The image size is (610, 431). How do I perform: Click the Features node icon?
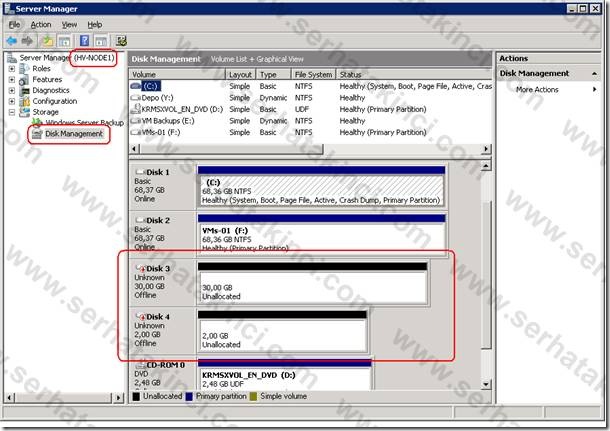24,79
